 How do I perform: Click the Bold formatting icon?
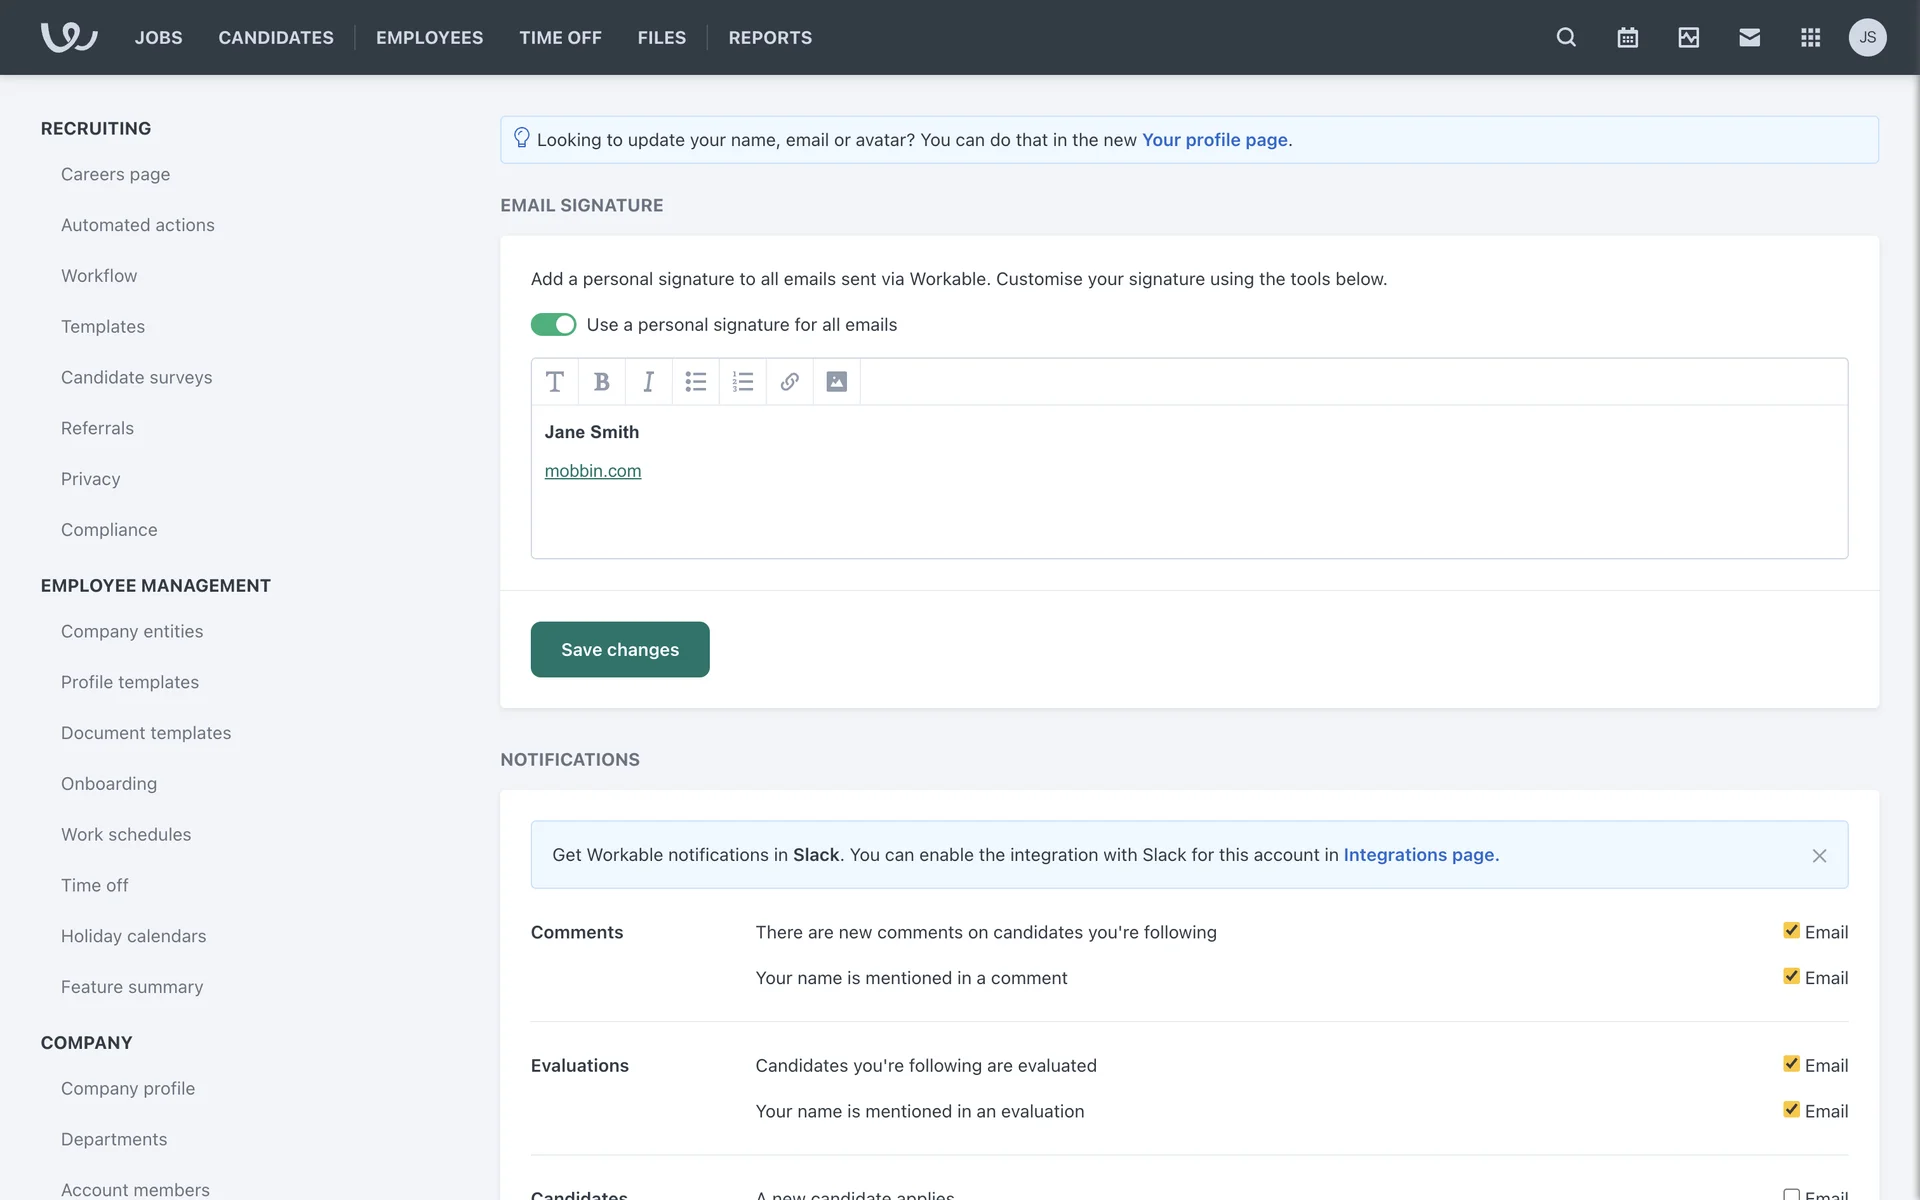[601, 382]
